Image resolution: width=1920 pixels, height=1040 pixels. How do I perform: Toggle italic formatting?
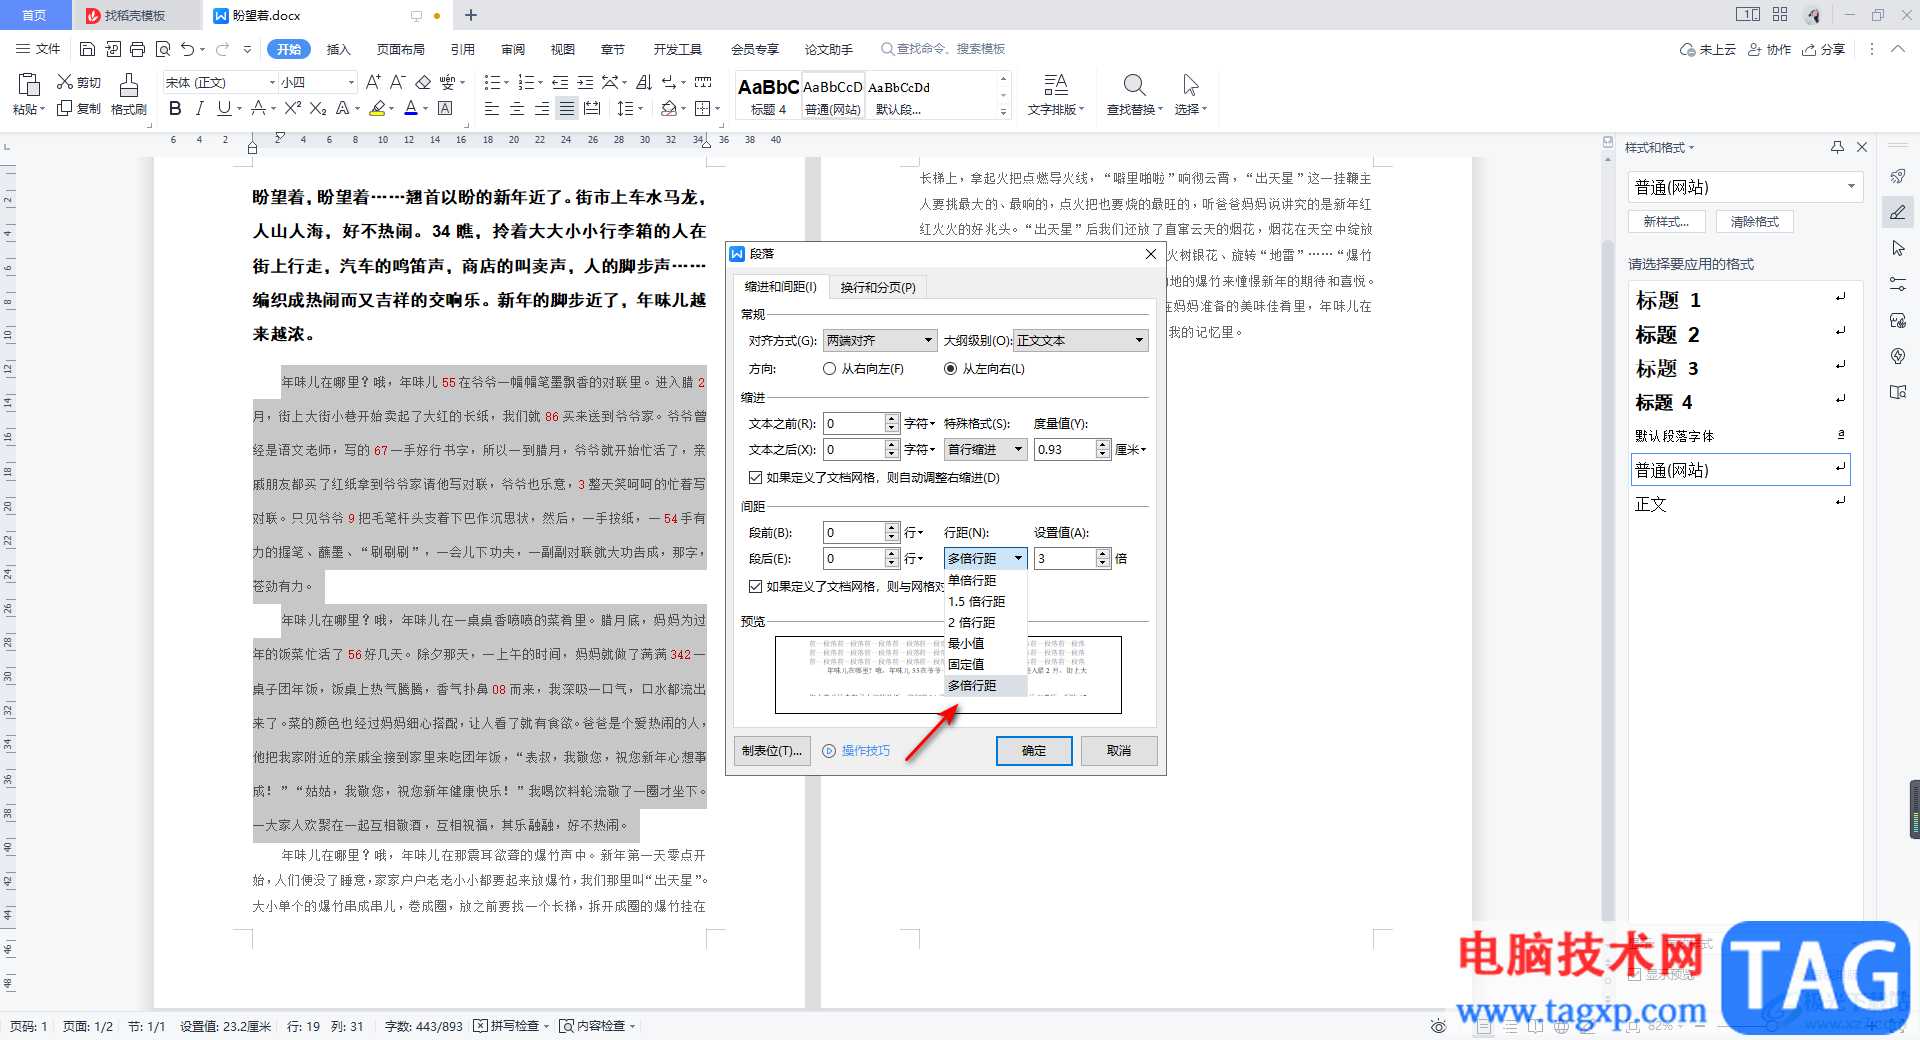(x=199, y=108)
